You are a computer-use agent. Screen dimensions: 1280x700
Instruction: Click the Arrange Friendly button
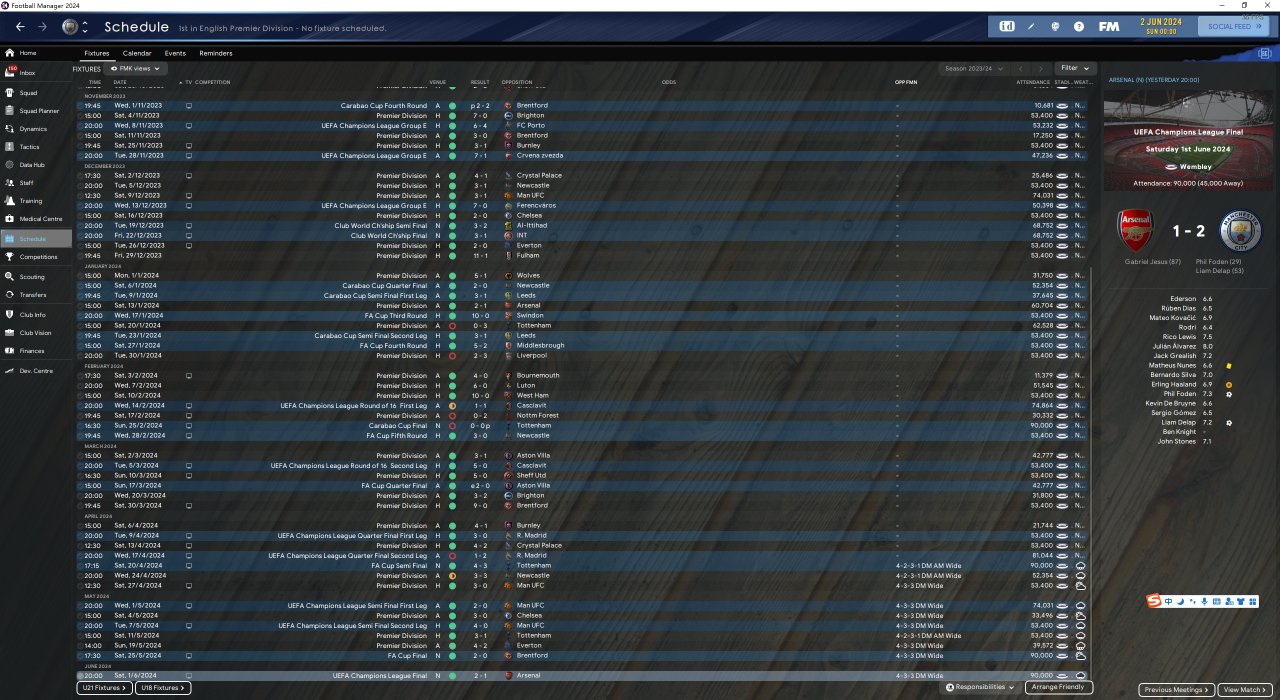(x=1059, y=688)
